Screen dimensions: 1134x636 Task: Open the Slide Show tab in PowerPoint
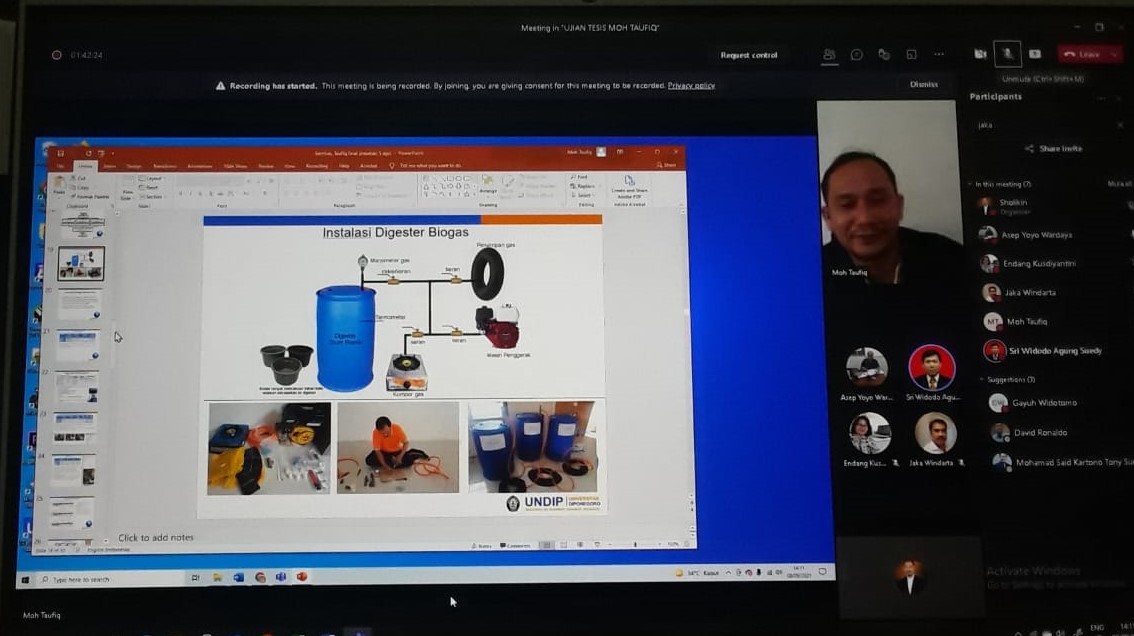235,166
